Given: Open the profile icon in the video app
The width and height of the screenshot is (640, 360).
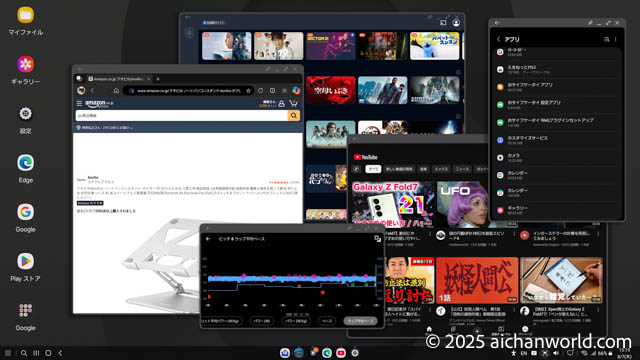Looking at the screenshot, I should (x=456, y=23).
